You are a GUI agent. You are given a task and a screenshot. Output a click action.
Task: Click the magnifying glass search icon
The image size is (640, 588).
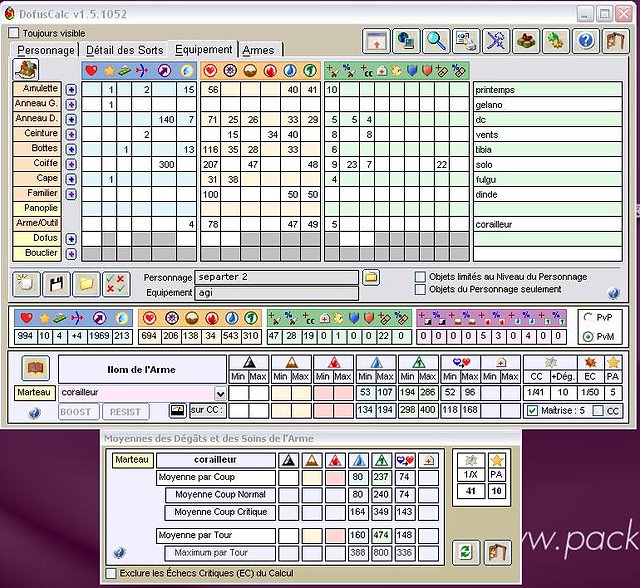tap(436, 41)
